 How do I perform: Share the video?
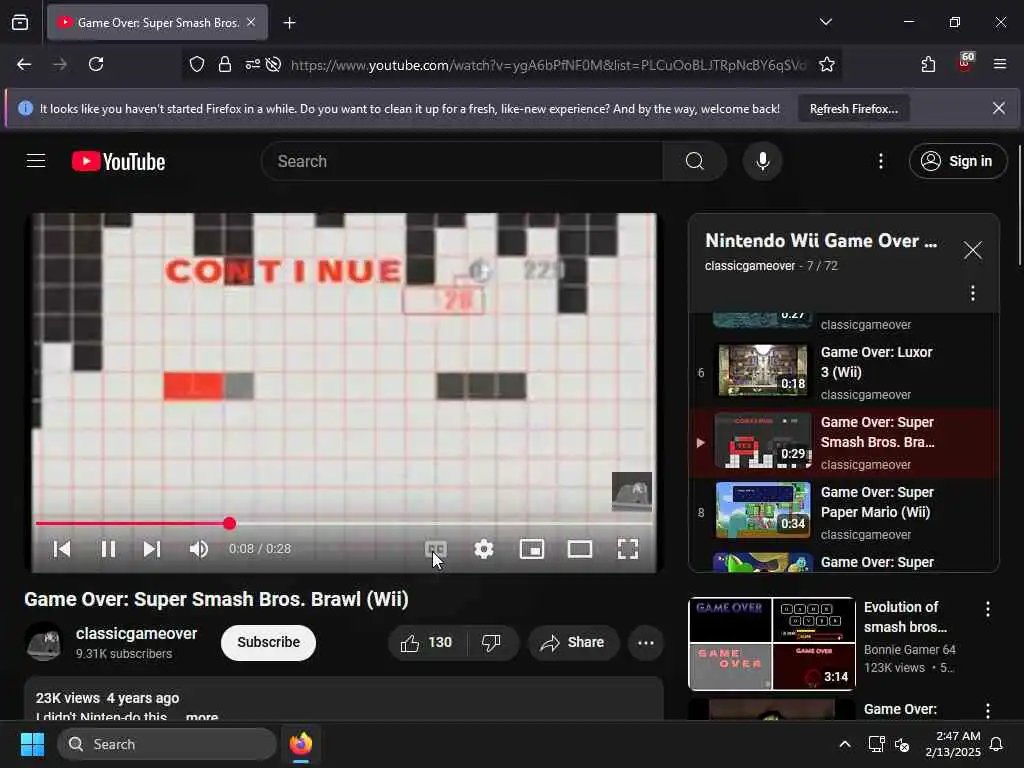[573, 643]
